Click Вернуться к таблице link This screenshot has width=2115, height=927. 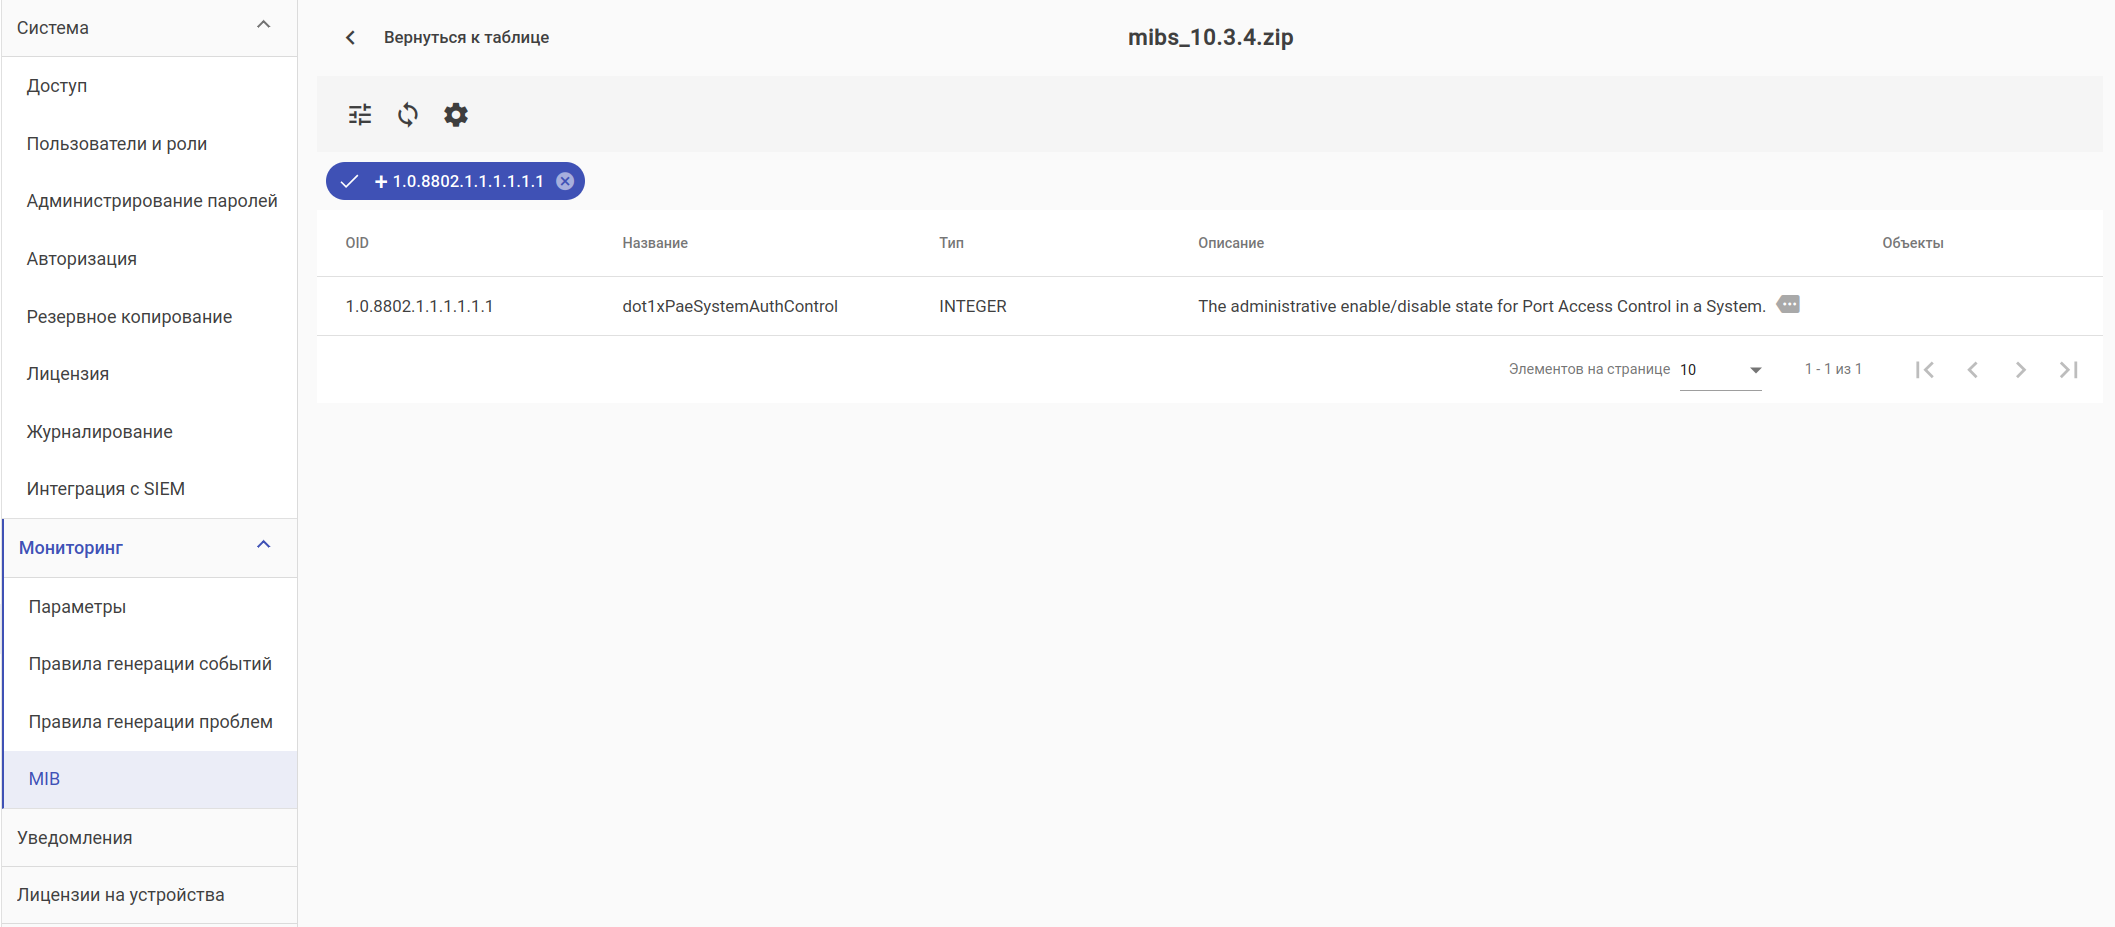click(x=466, y=37)
